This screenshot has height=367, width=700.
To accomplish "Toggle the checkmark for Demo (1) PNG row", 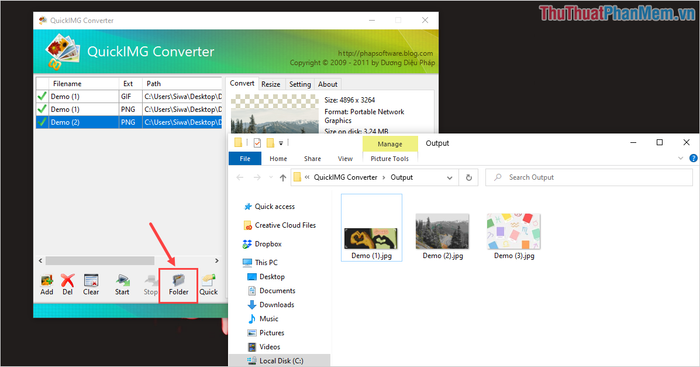I will click(x=42, y=109).
